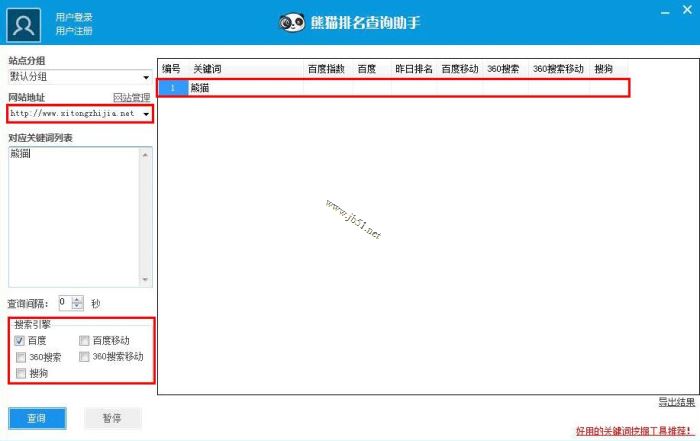Viewport: 700px width, 441px height.
Task: Click the 360搜索 column header
Action: pos(505,69)
